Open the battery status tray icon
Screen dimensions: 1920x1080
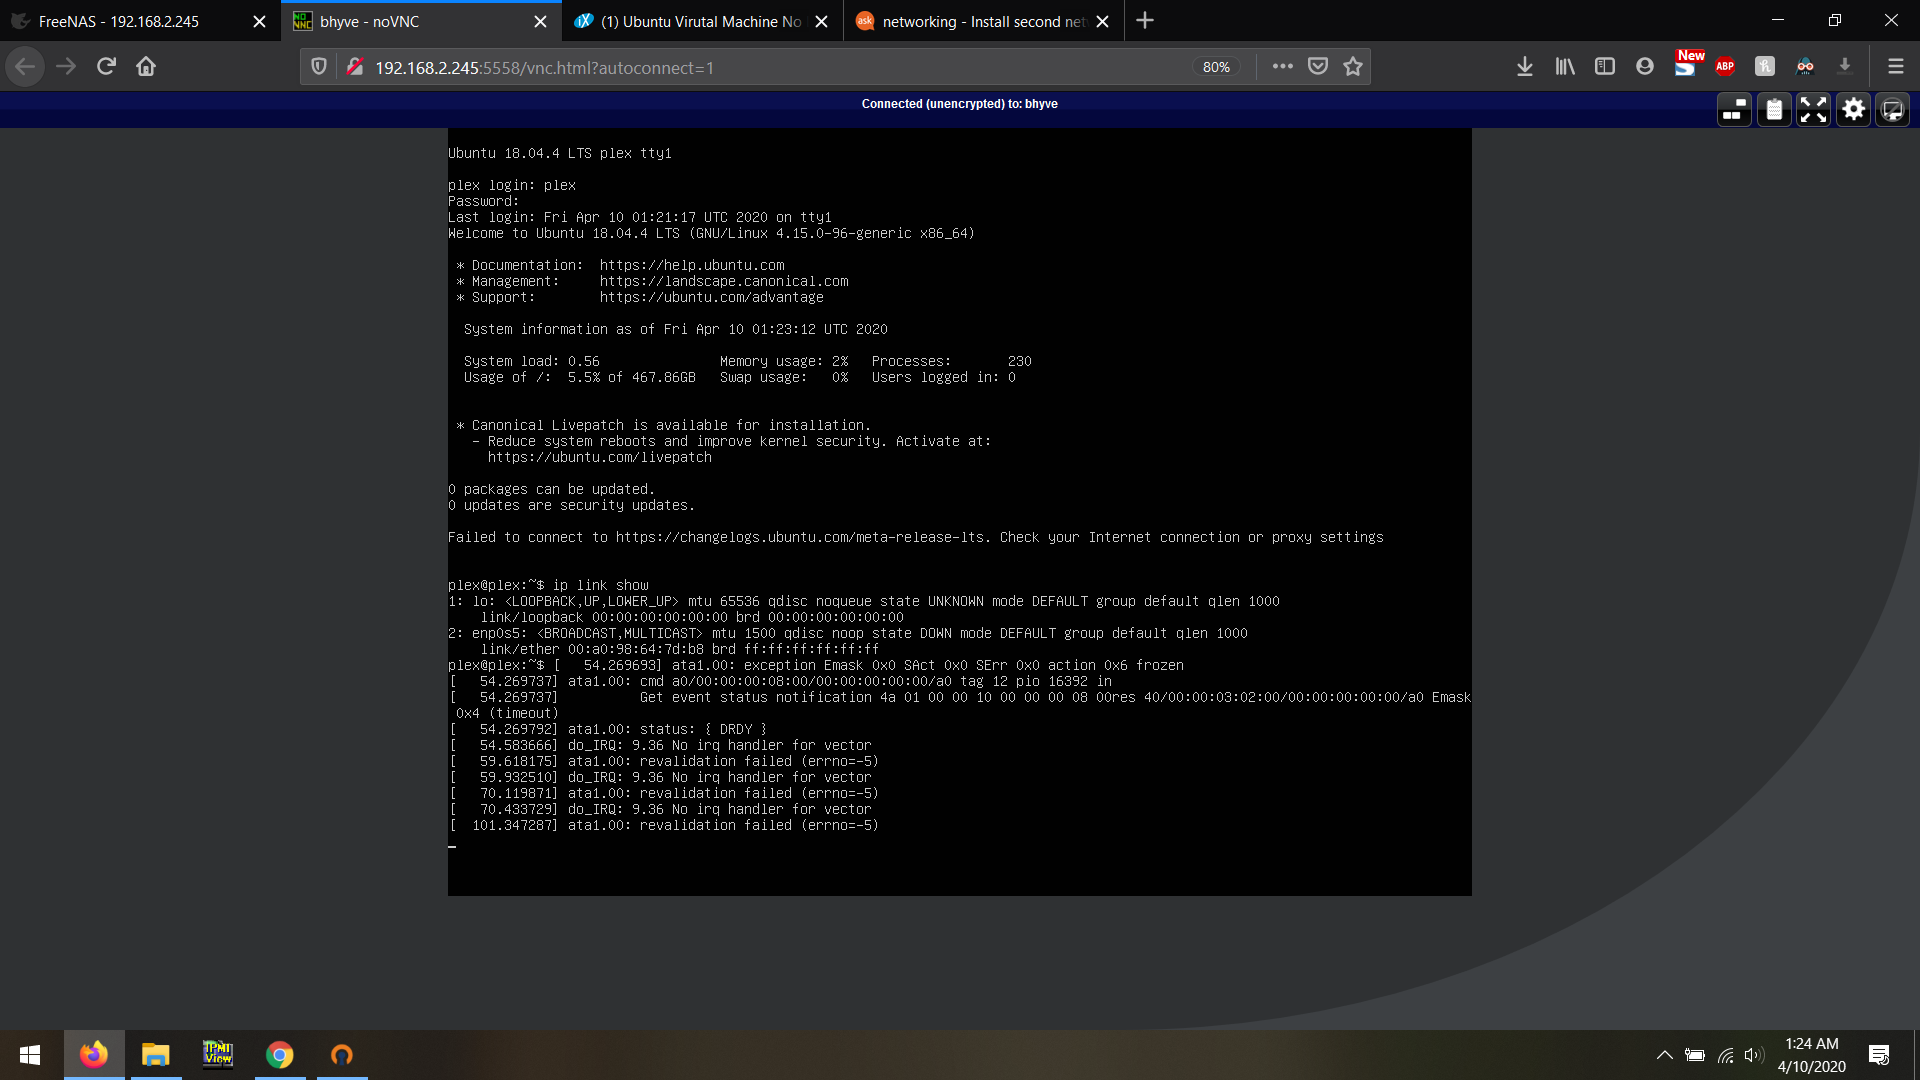(1695, 1055)
